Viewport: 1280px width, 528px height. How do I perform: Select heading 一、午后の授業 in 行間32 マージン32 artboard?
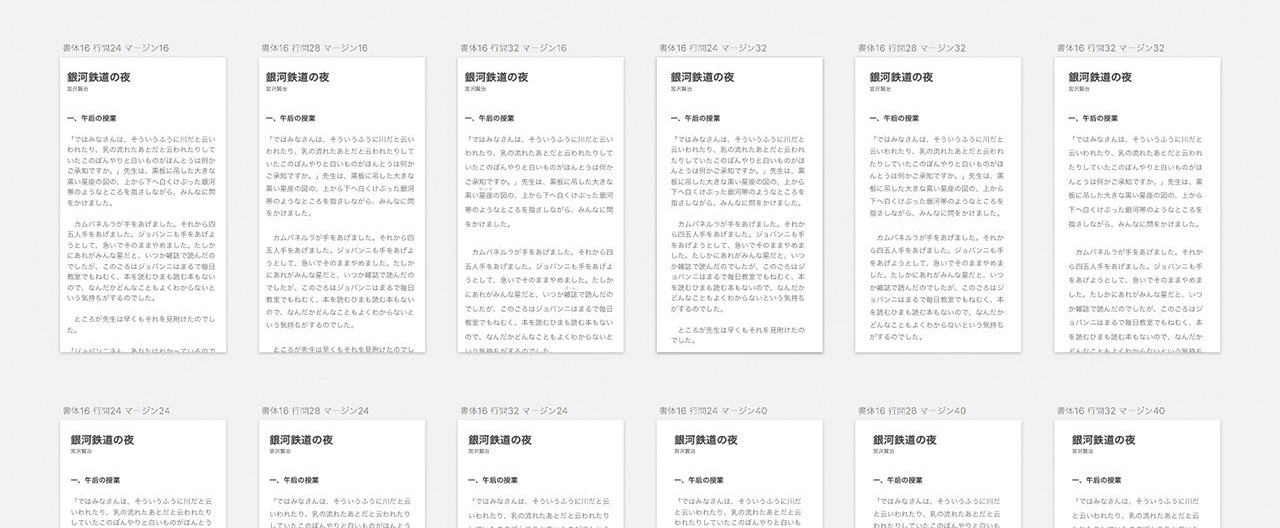1091,118
